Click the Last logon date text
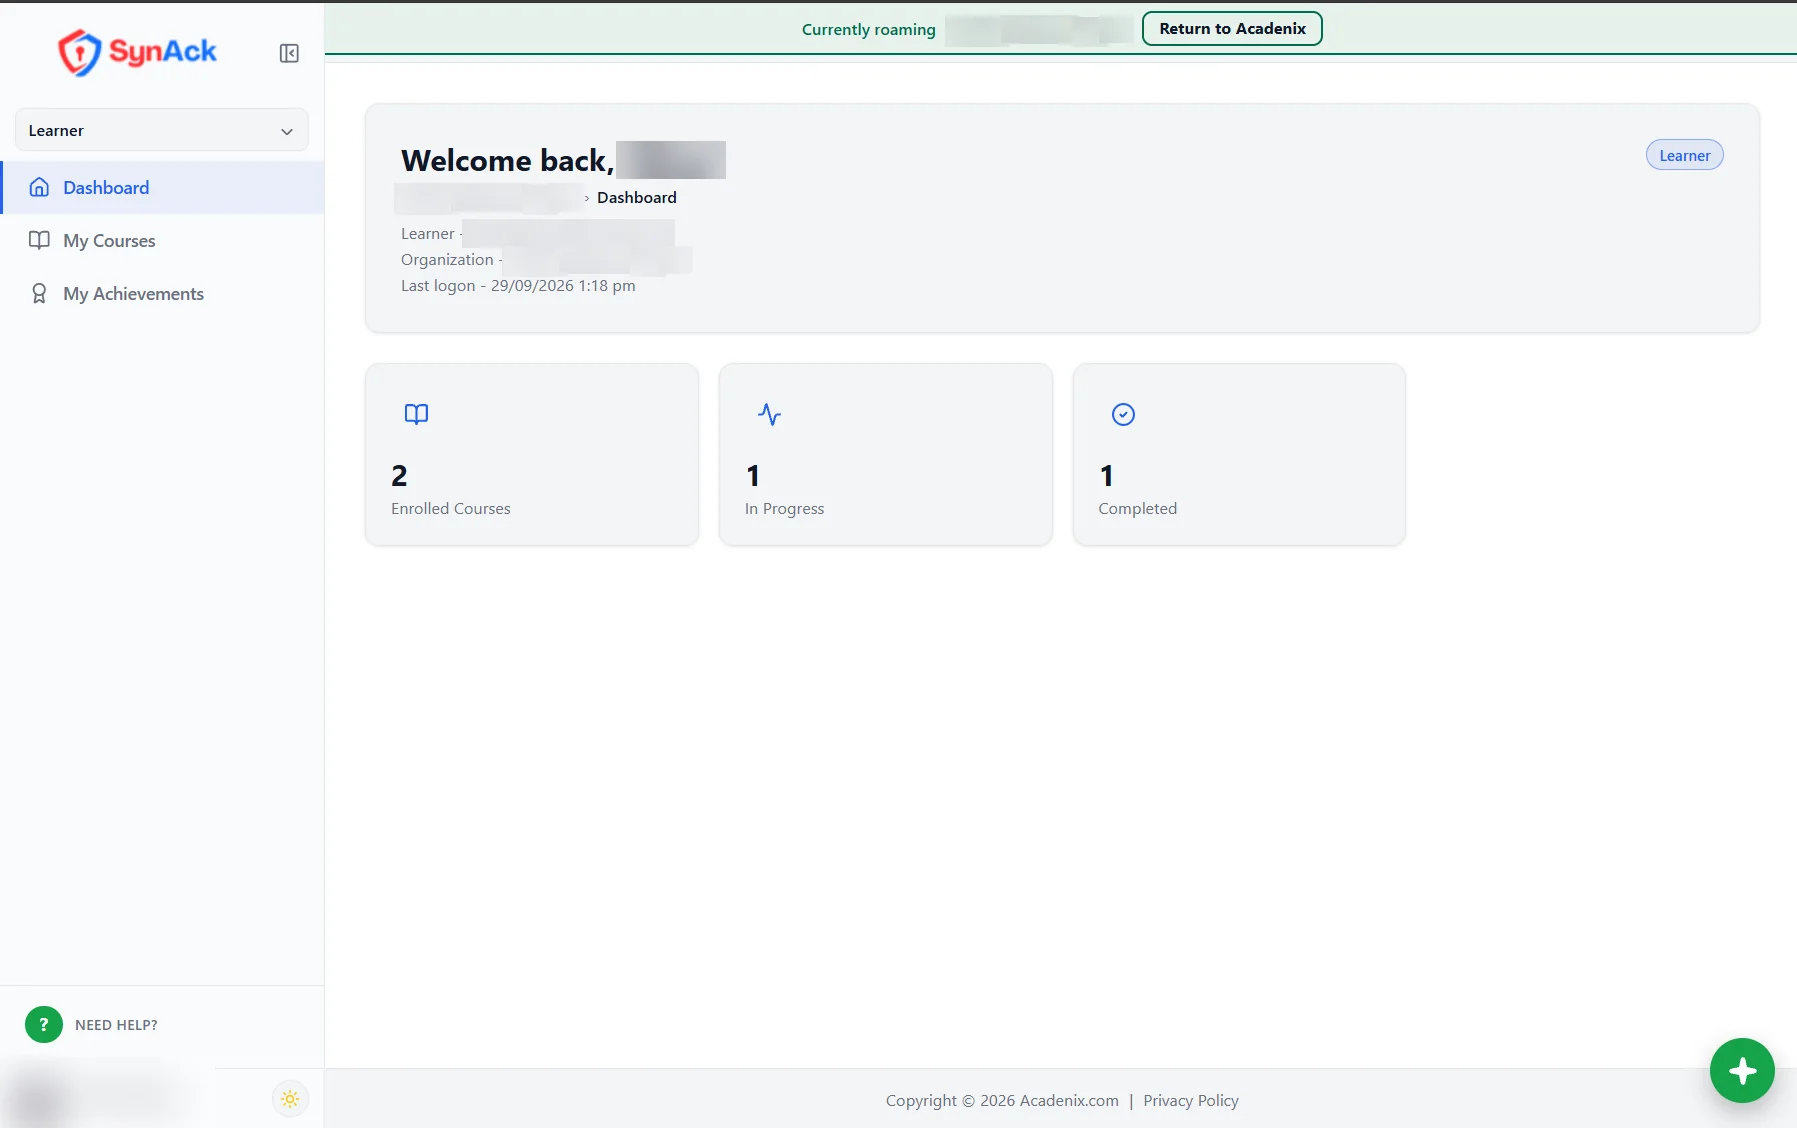Viewport: 1797px width, 1128px height. coord(518,285)
